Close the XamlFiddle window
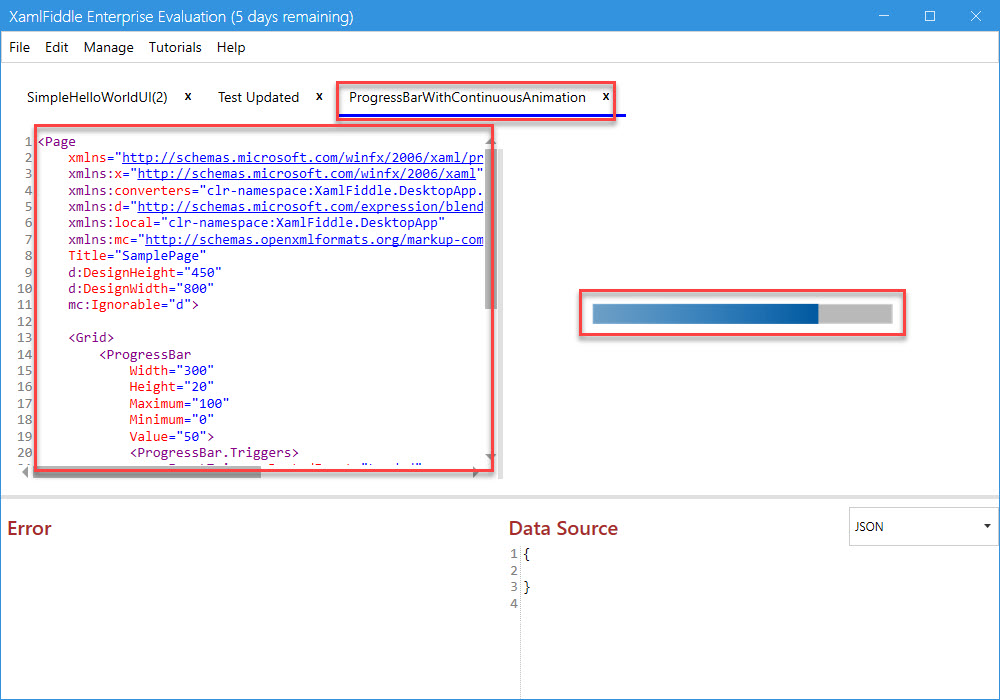 [x=976, y=16]
